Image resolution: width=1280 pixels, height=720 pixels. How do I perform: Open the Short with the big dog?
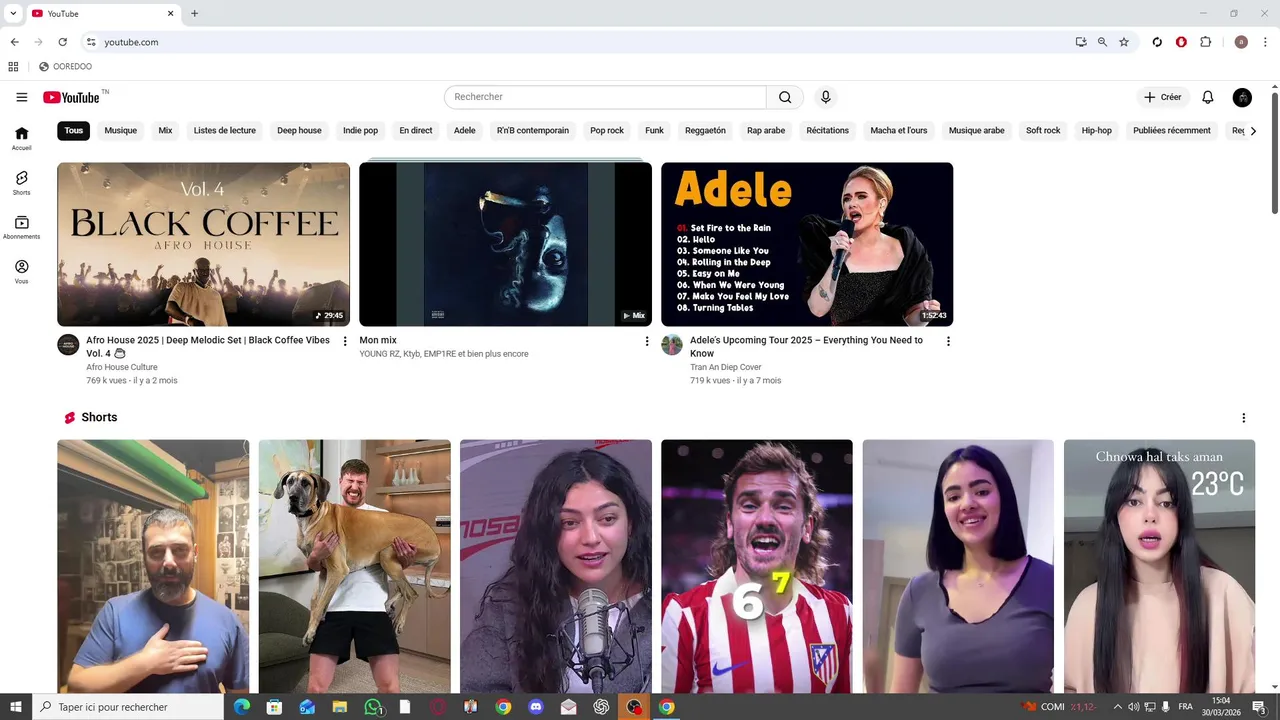click(354, 566)
